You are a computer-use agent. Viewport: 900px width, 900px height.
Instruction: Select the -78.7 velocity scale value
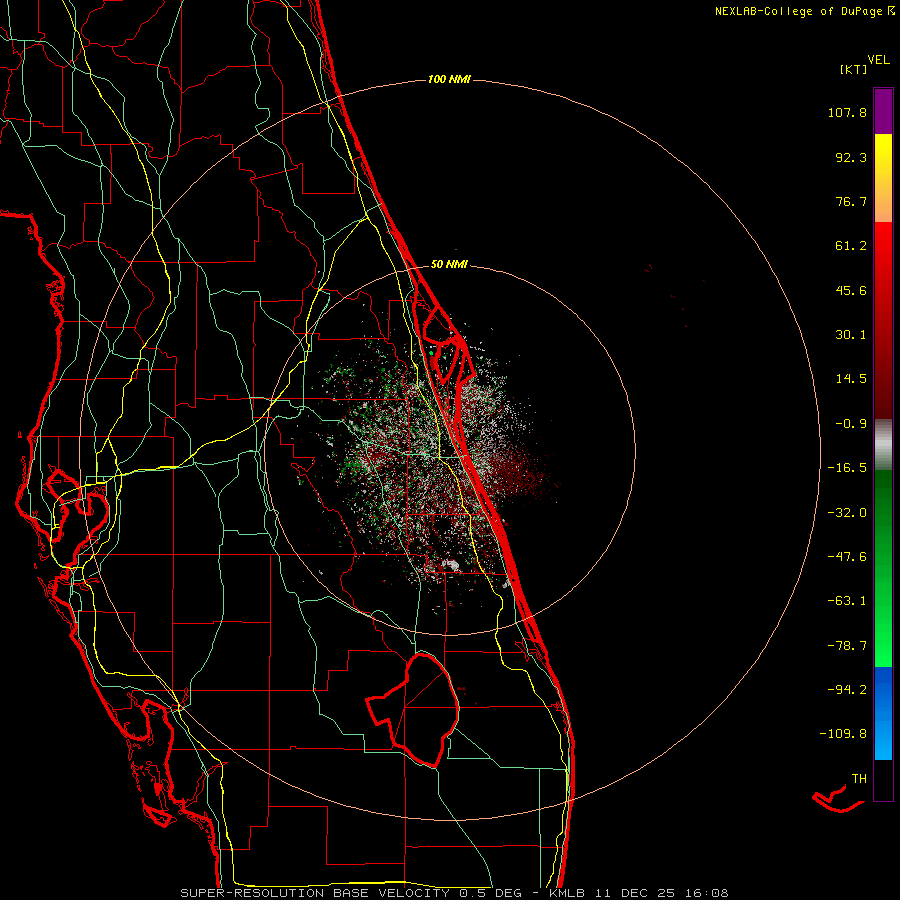pos(847,646)
